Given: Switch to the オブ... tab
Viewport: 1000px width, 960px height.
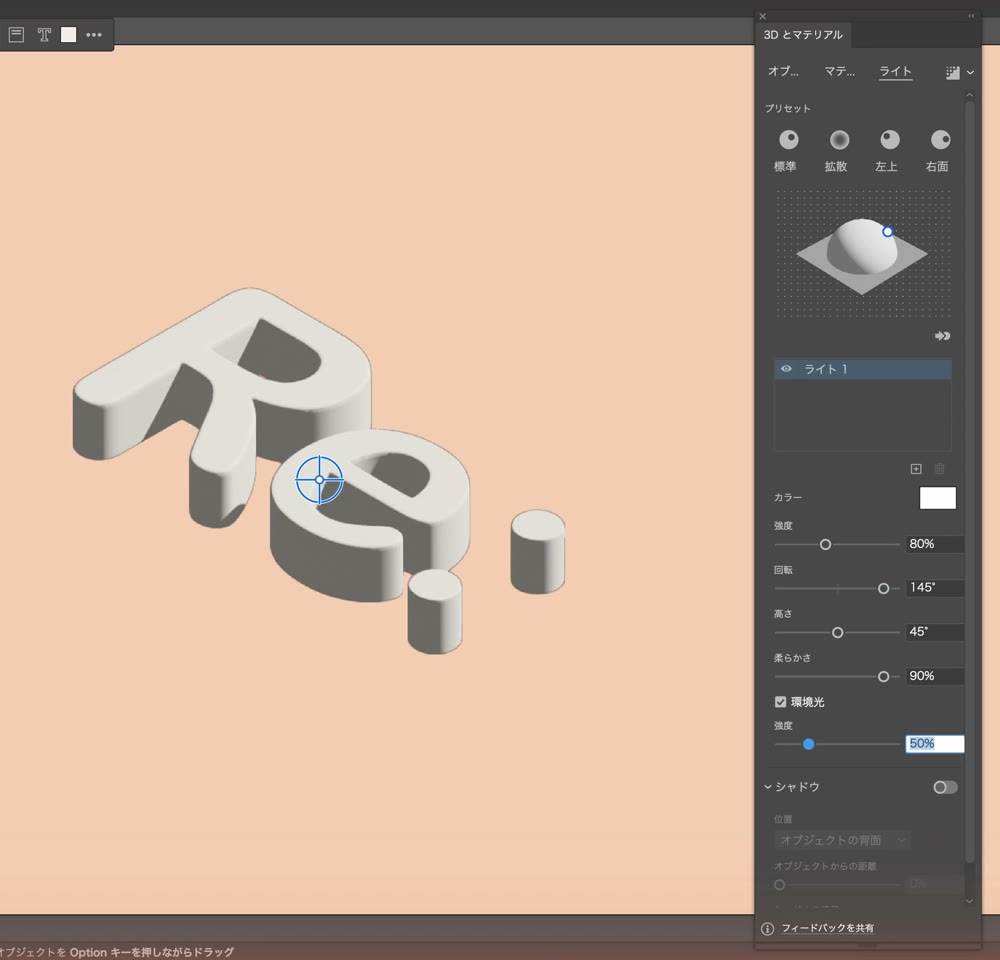Looking at the screenshot, I should [x=783, y=71].
